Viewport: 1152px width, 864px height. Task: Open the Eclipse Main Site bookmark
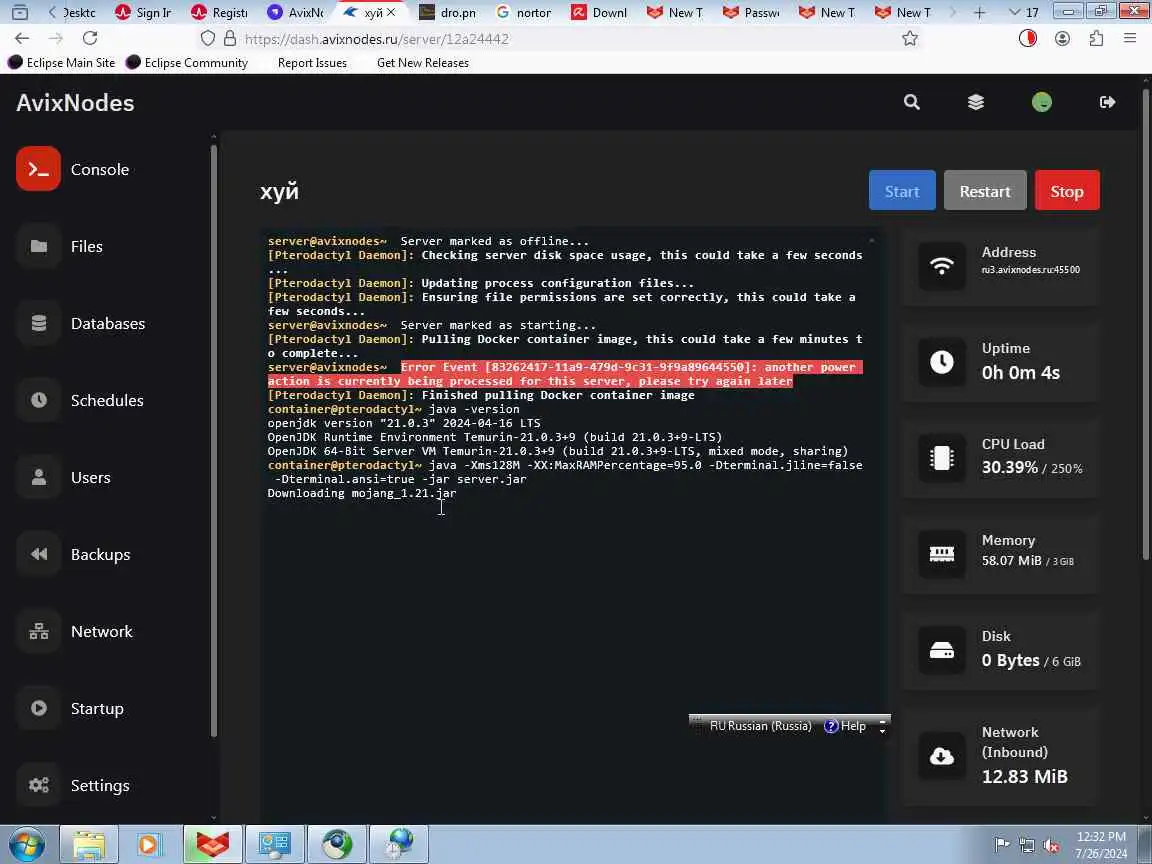[62, 62]
